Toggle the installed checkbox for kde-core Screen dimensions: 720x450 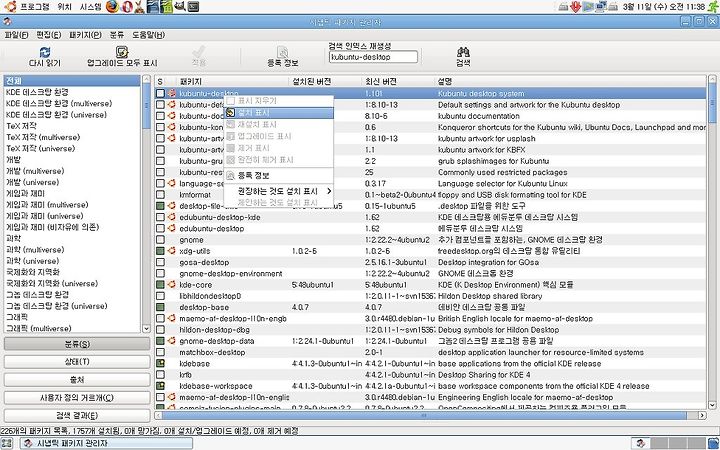160,285
